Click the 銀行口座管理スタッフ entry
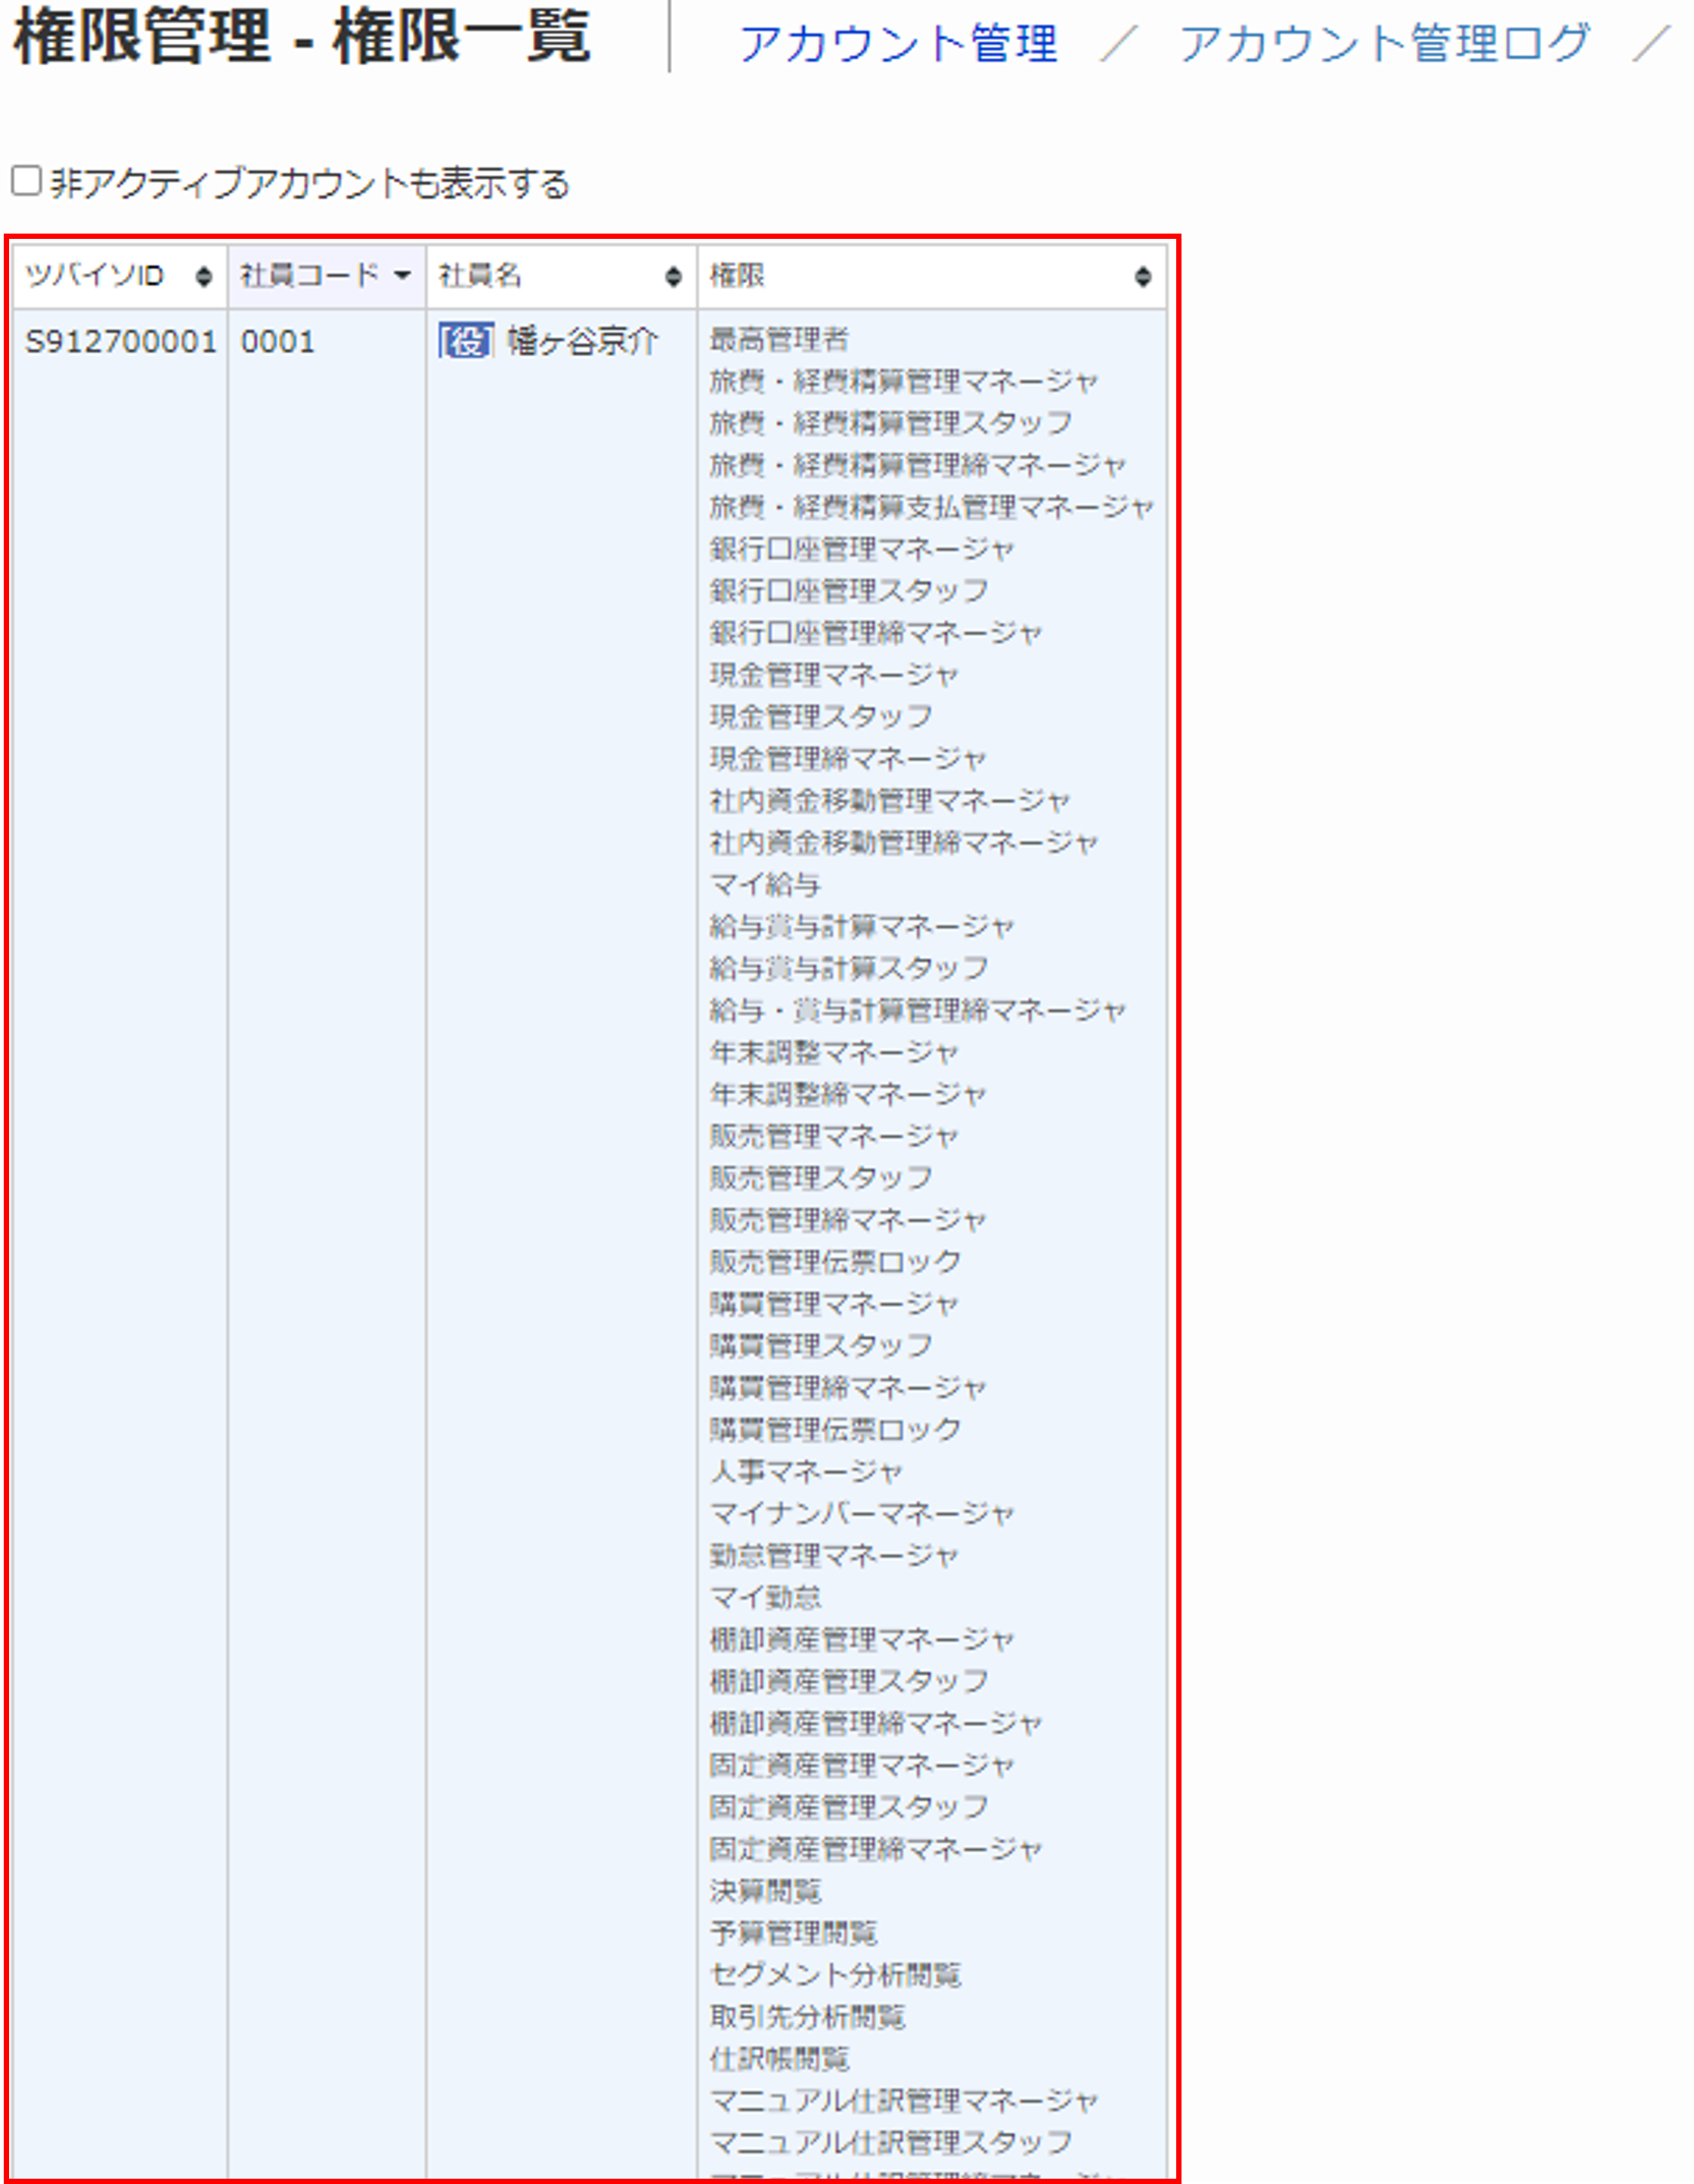The height and width of the screenshot is (2184, 1694). tap(849, 591)
